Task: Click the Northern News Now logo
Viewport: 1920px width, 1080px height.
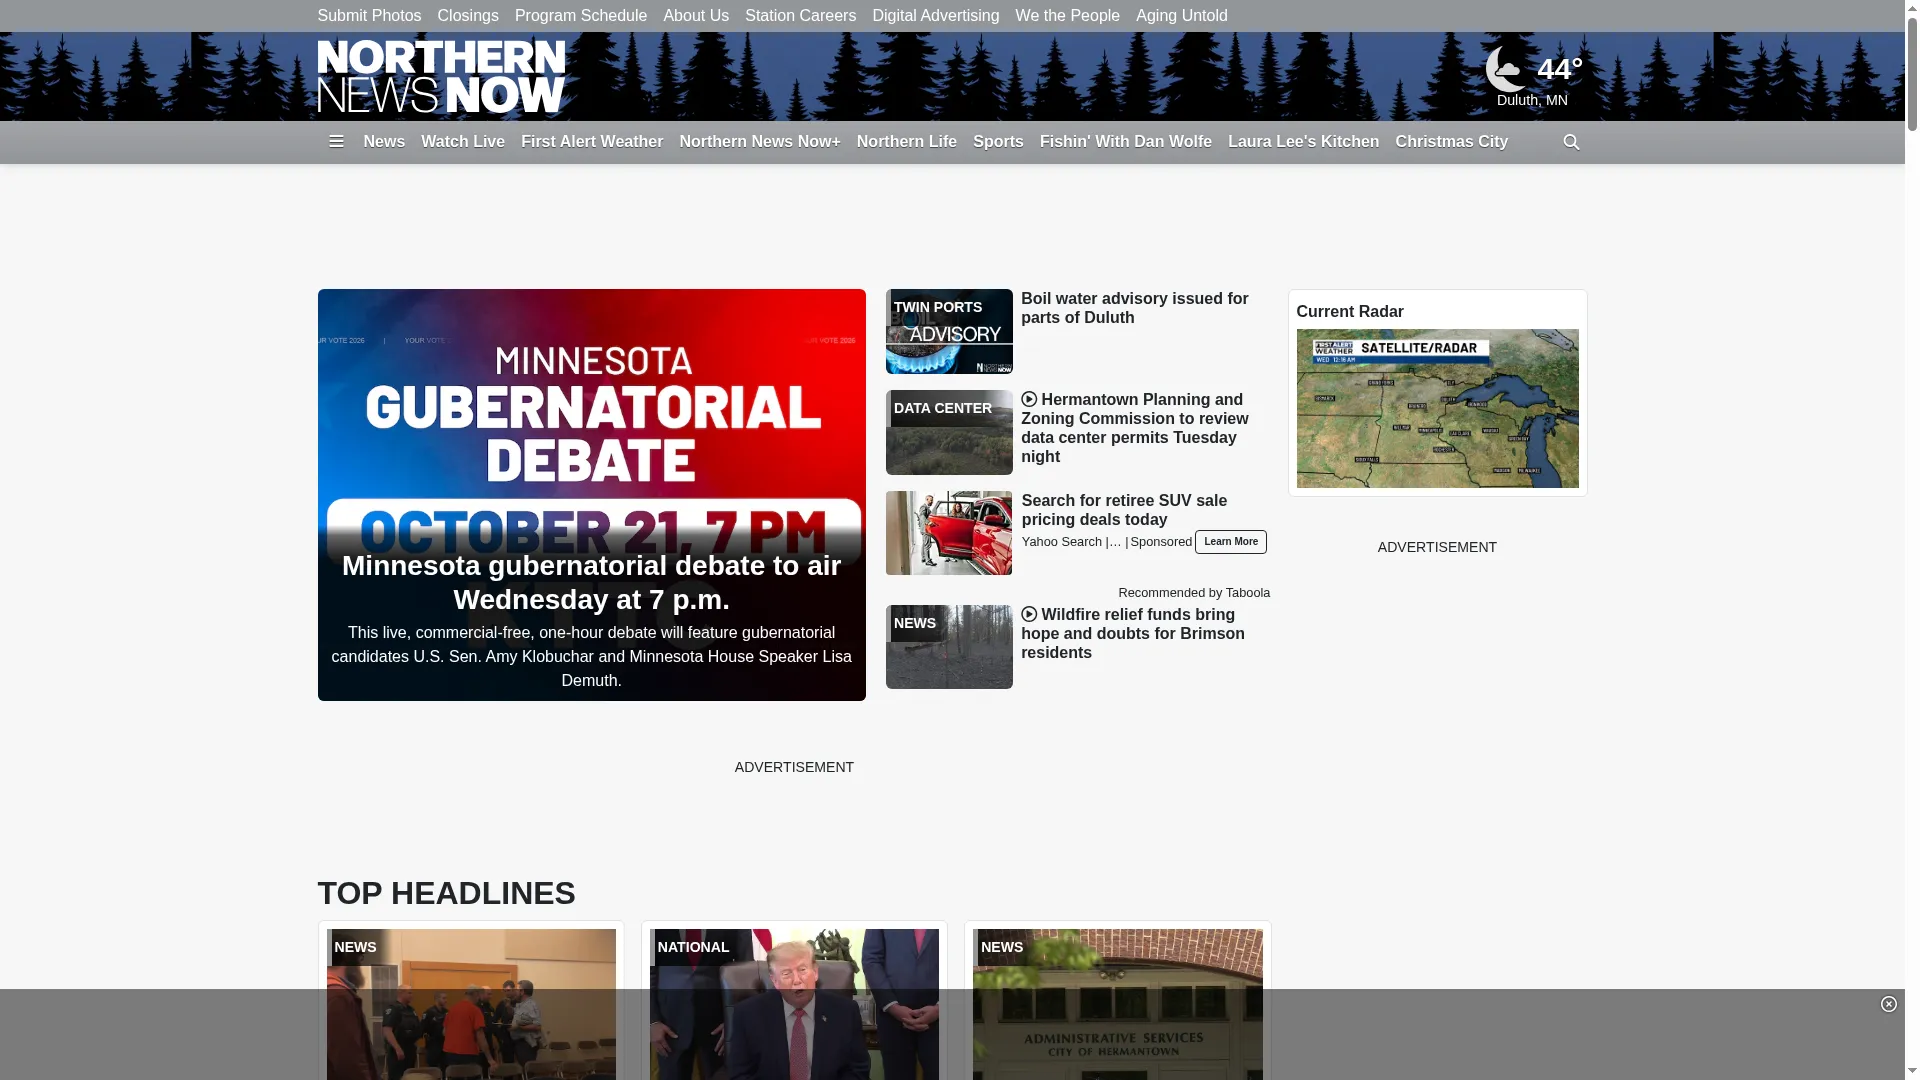Action: (x=441, y=76)
